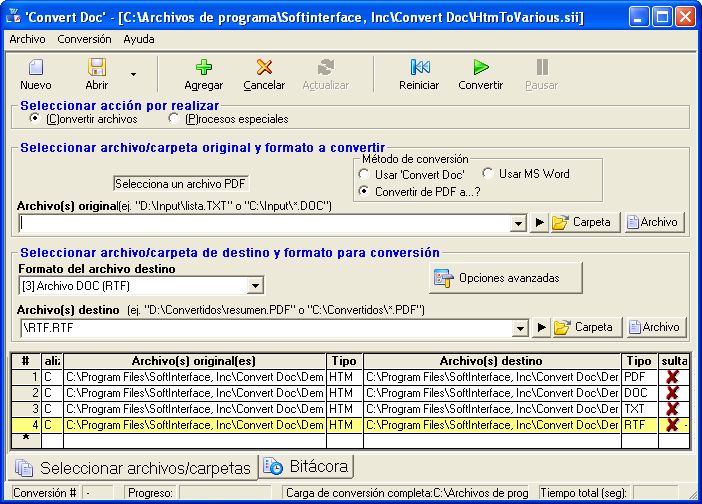Screen dimensions: 702x504
Task: Select row header number 1 in the table
Action: (x=26, y=377)
